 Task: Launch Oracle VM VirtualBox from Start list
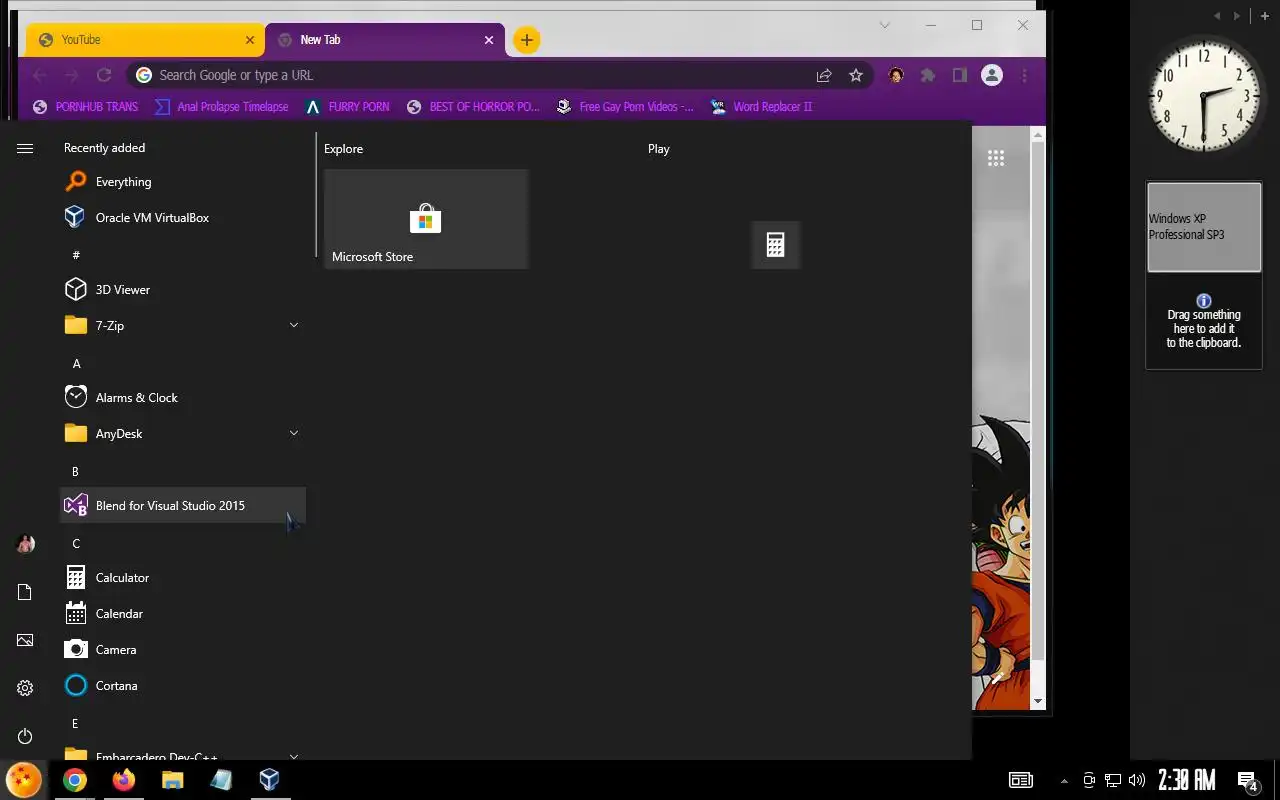point(183,218)
